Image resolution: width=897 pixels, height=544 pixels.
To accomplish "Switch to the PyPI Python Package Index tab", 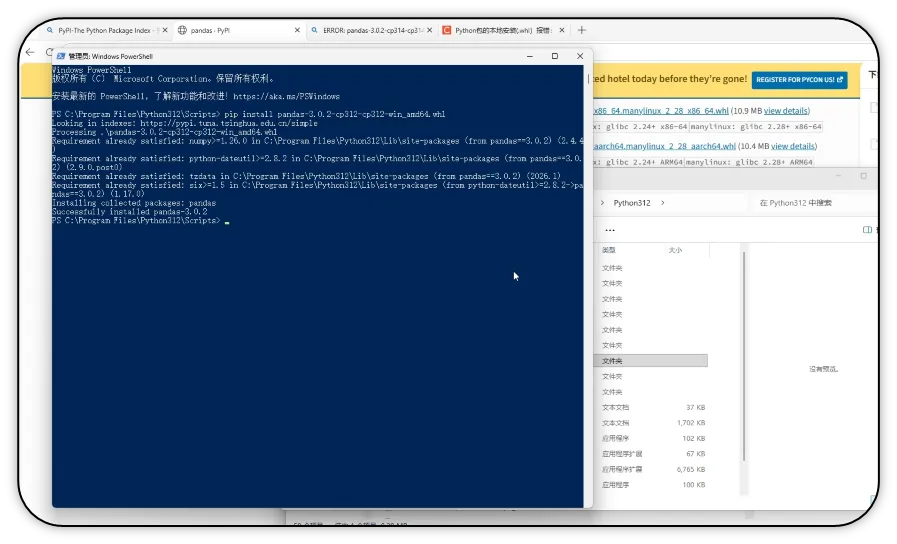I will click(x=105, y=30).
